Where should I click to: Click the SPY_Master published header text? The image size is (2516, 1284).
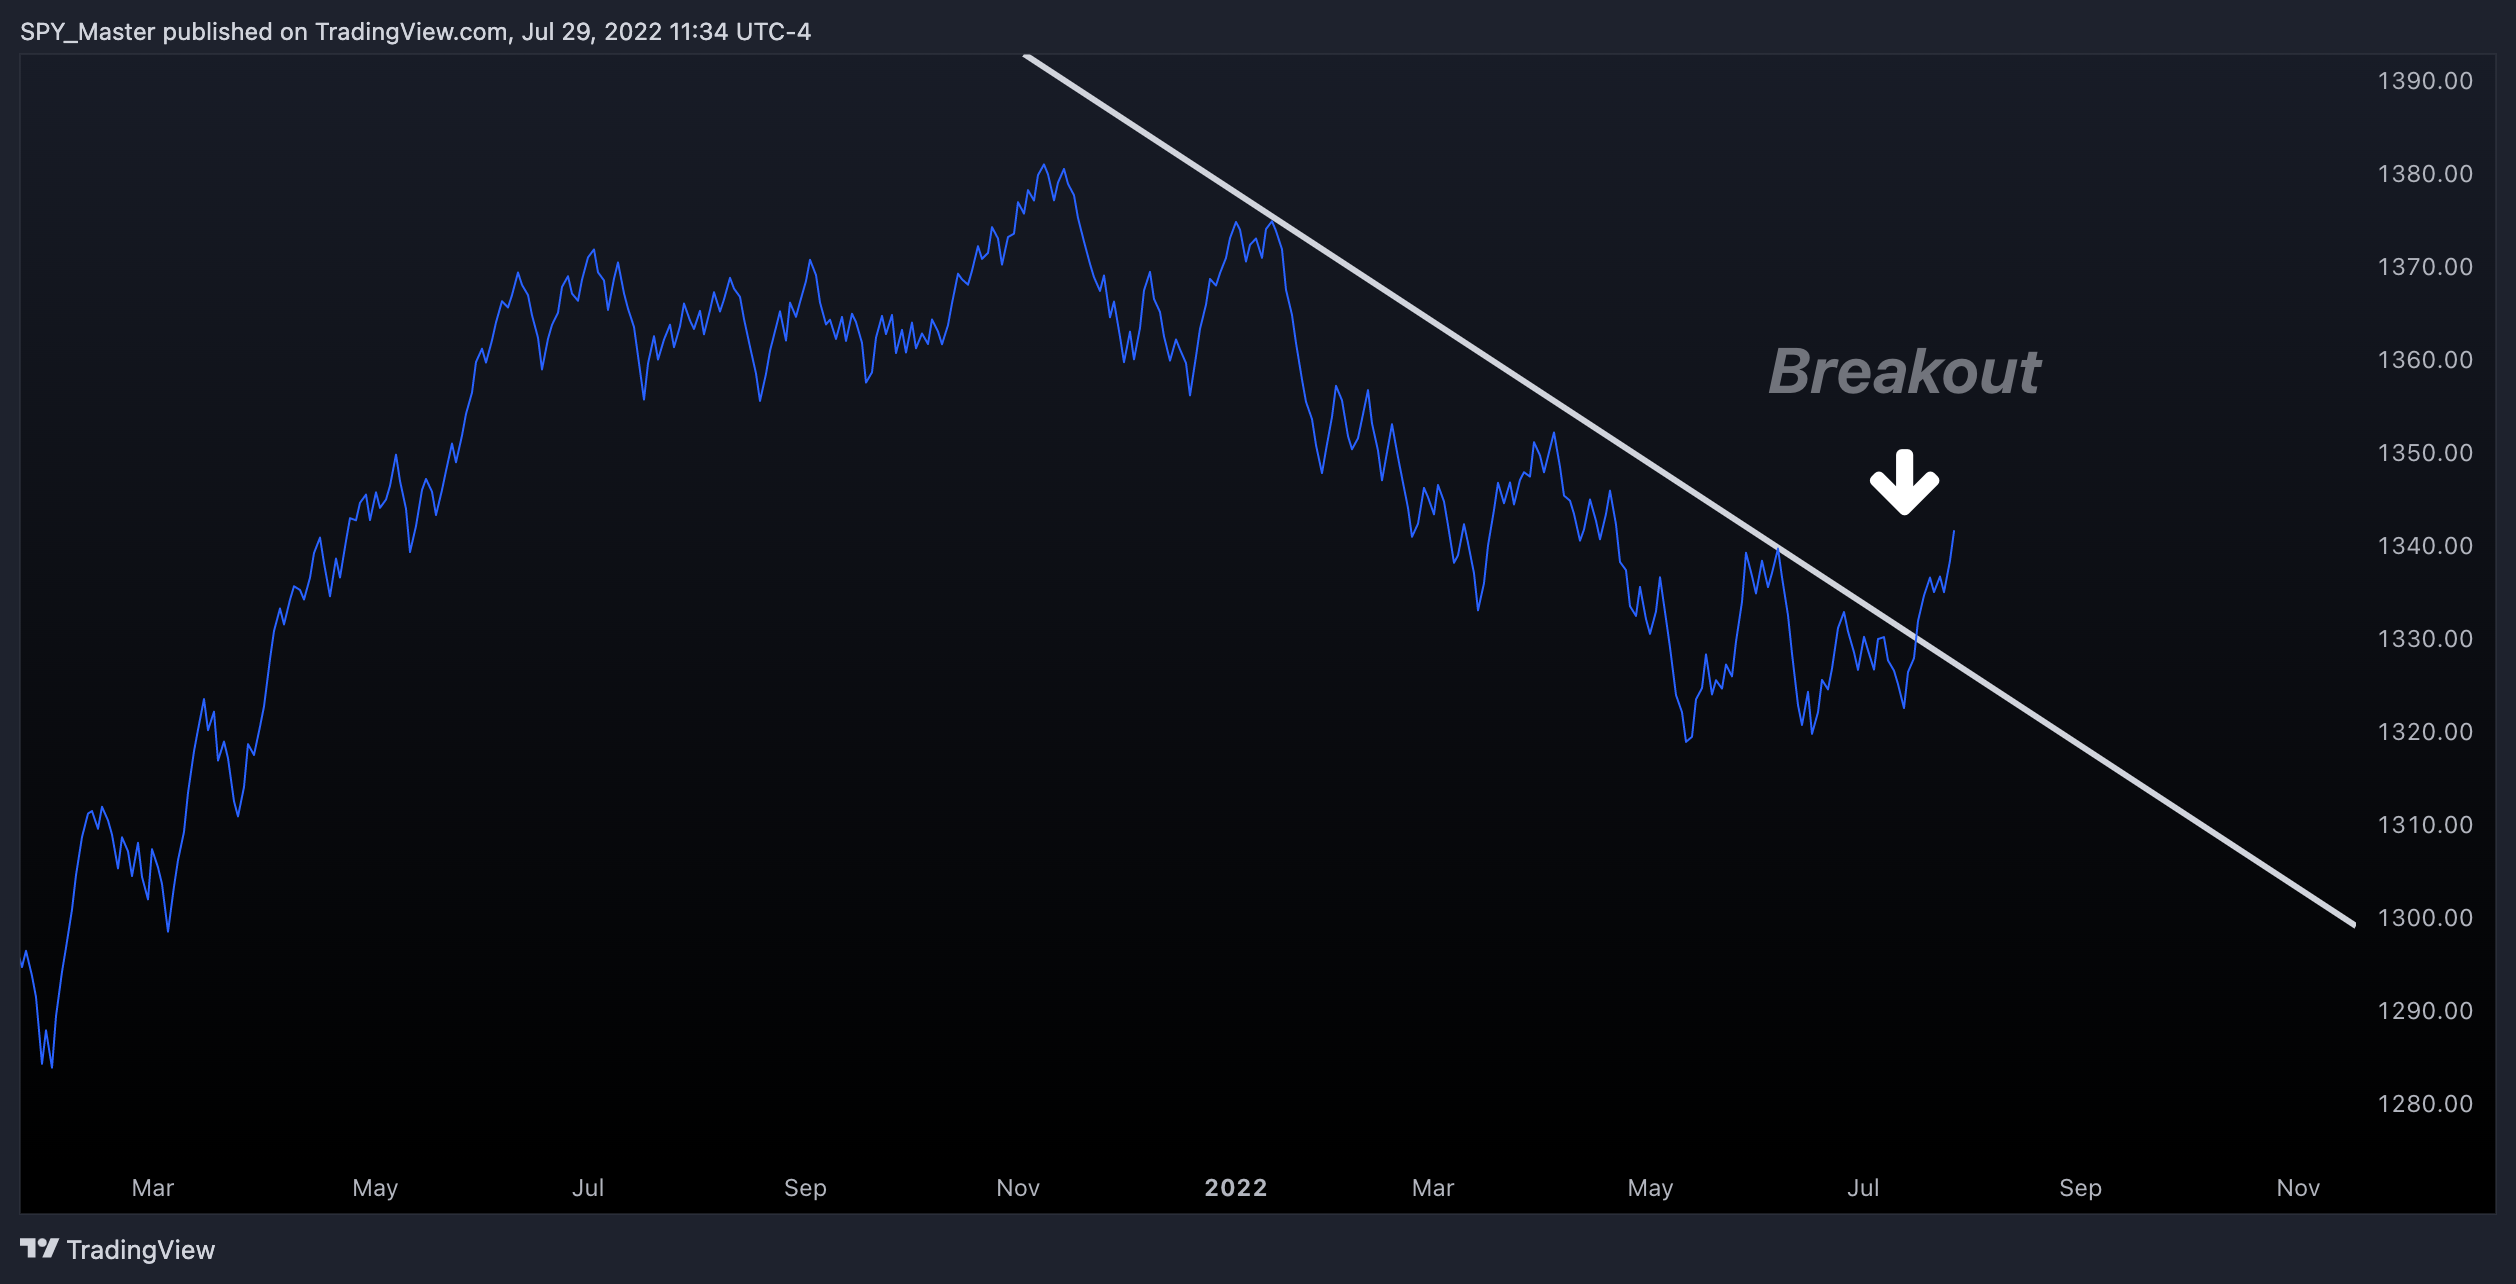tap(415, 32)
